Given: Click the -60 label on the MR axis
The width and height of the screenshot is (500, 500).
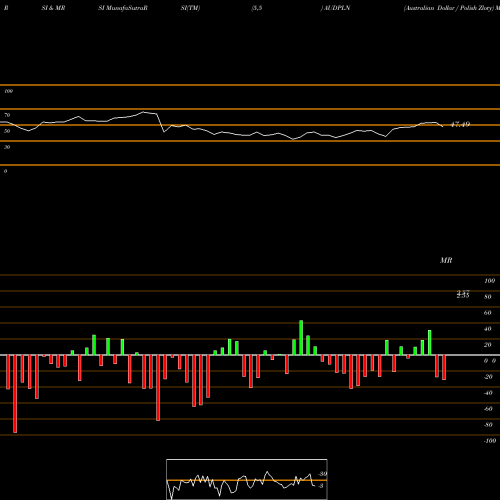Looking at the screenshot, I should point(488,409).
